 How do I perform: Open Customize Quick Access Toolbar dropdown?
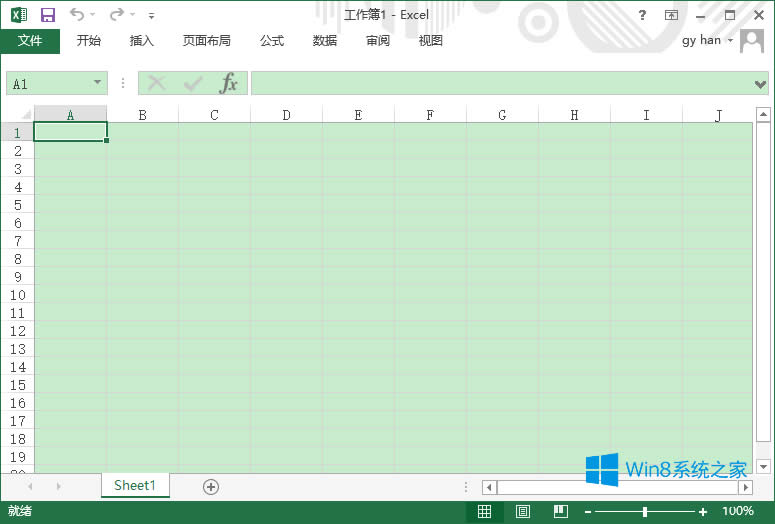[151, 16]
